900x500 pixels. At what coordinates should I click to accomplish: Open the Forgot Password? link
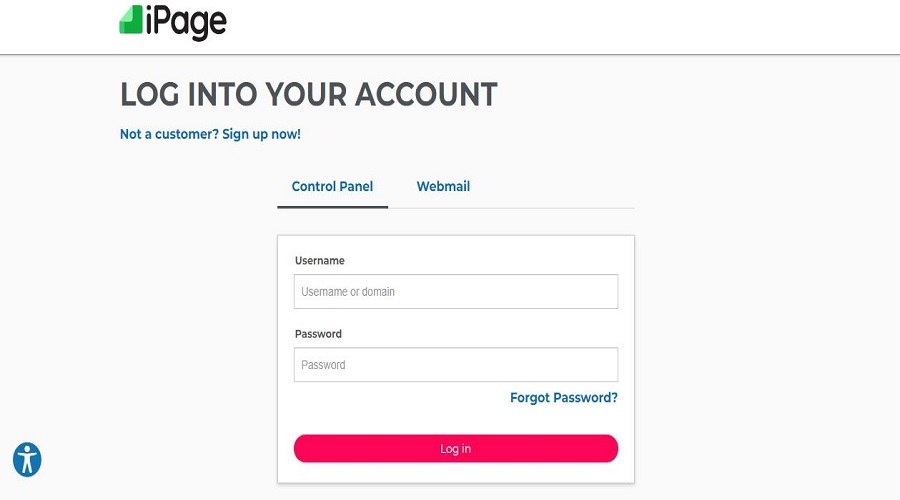point(564,398)
